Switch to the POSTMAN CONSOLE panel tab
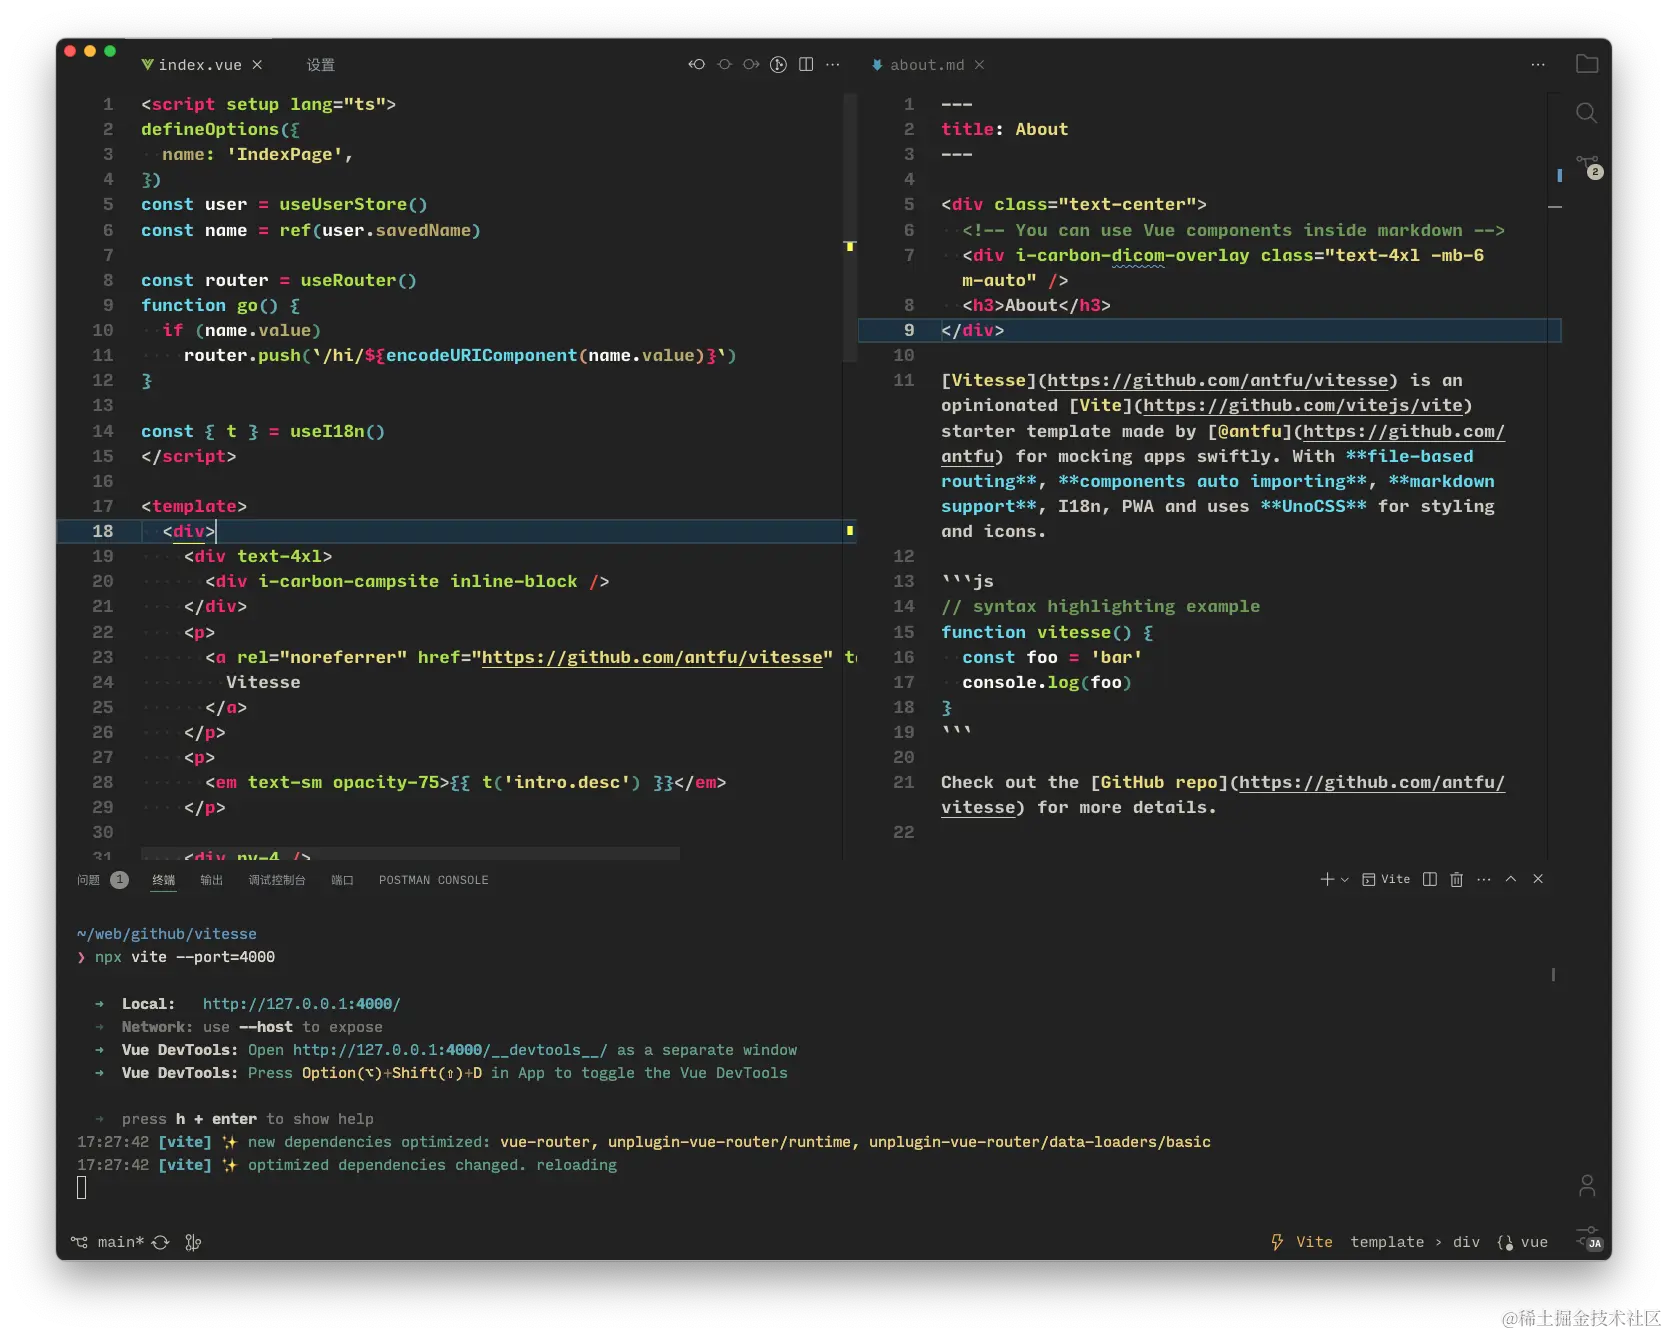 tap(433, 880)
